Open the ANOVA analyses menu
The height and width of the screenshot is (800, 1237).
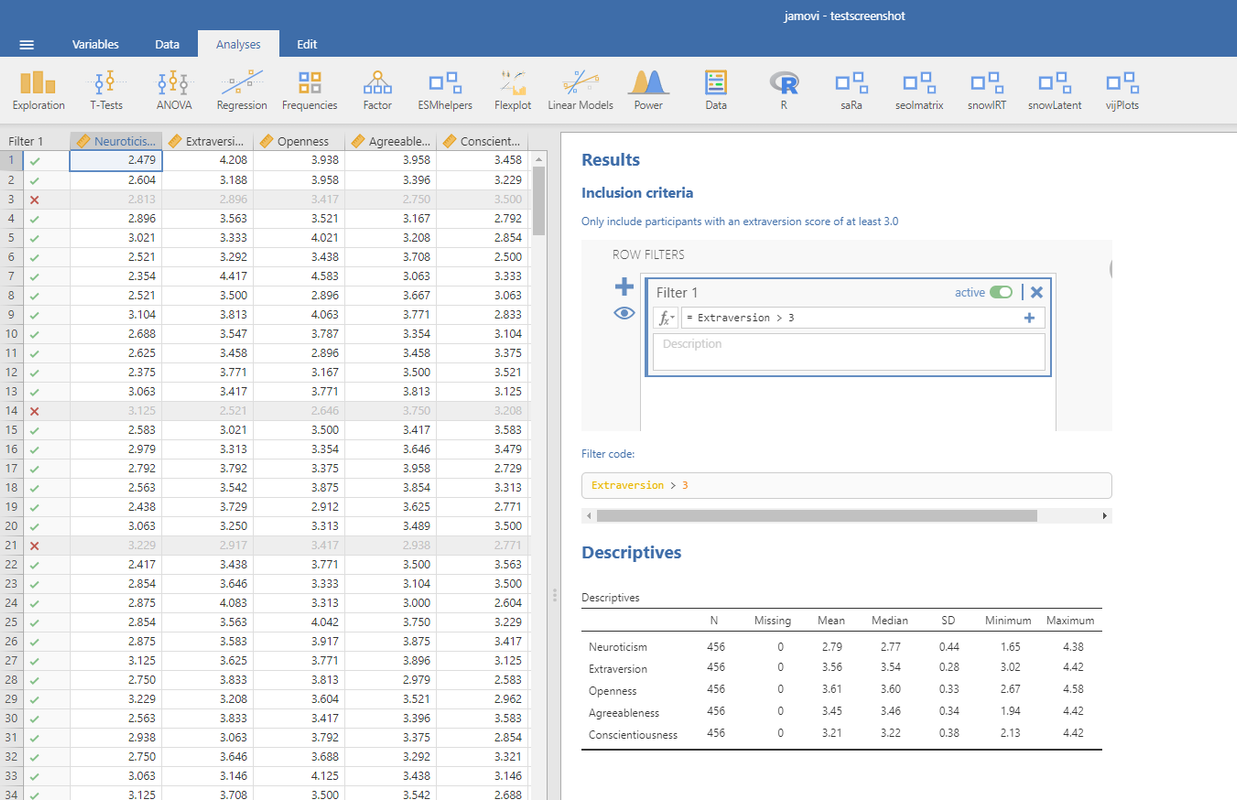[174, 90]
